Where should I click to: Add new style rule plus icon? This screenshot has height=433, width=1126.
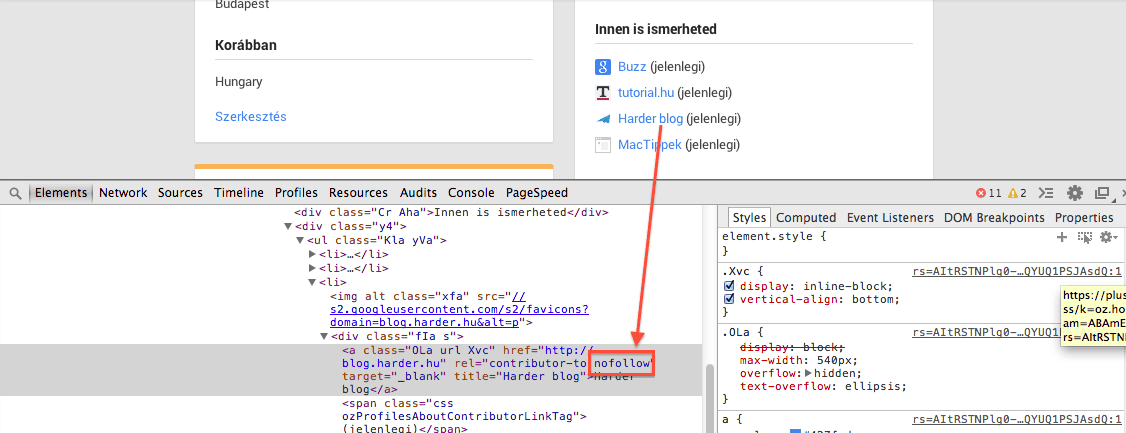[1062, 237]
